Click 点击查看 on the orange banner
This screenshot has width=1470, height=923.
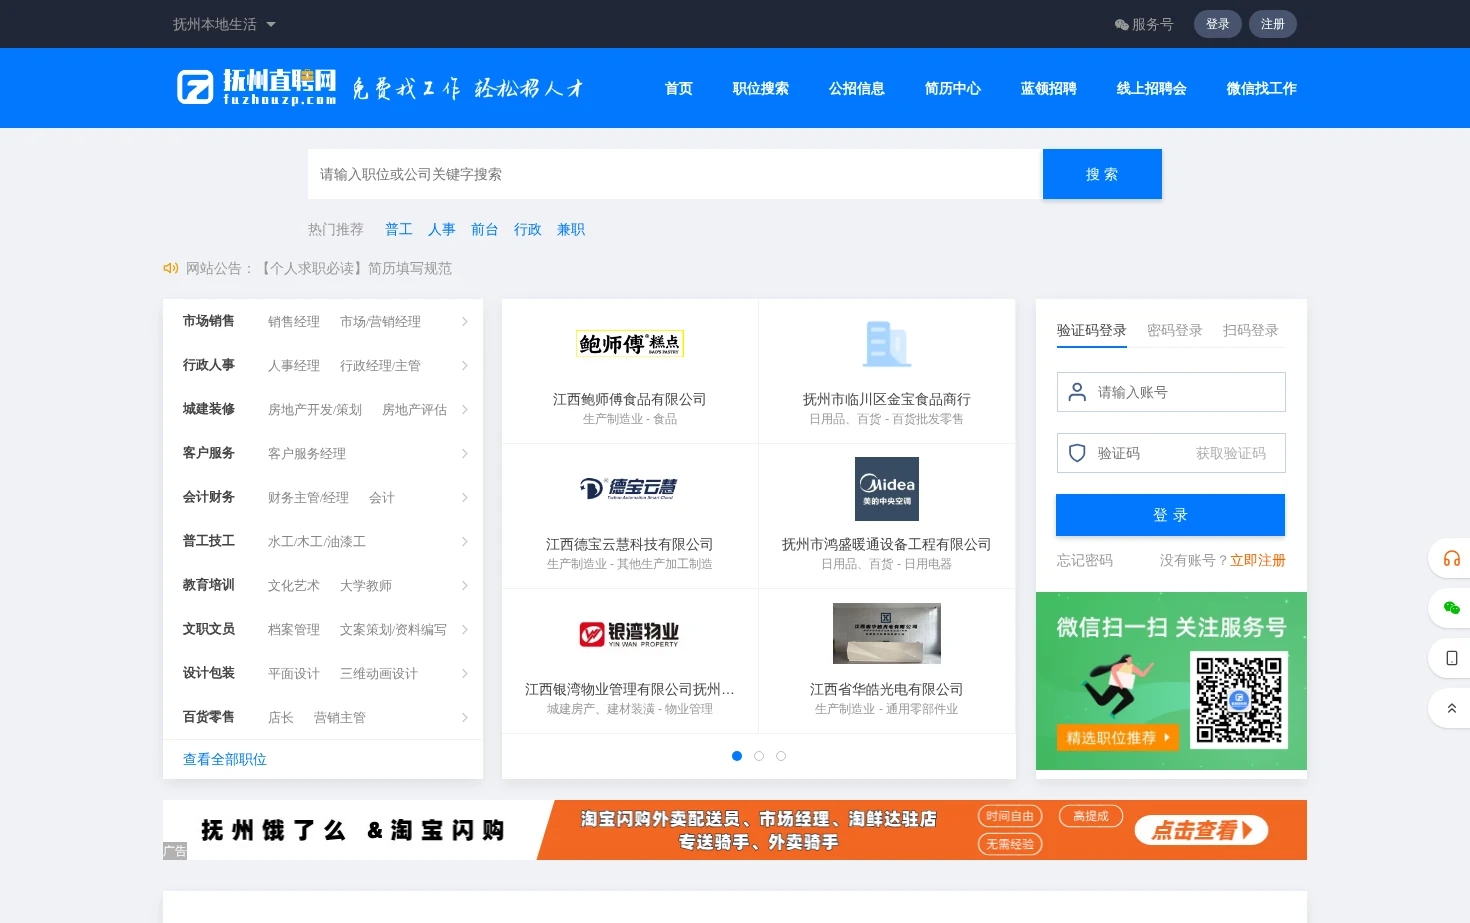click(x=1201, y=830)
